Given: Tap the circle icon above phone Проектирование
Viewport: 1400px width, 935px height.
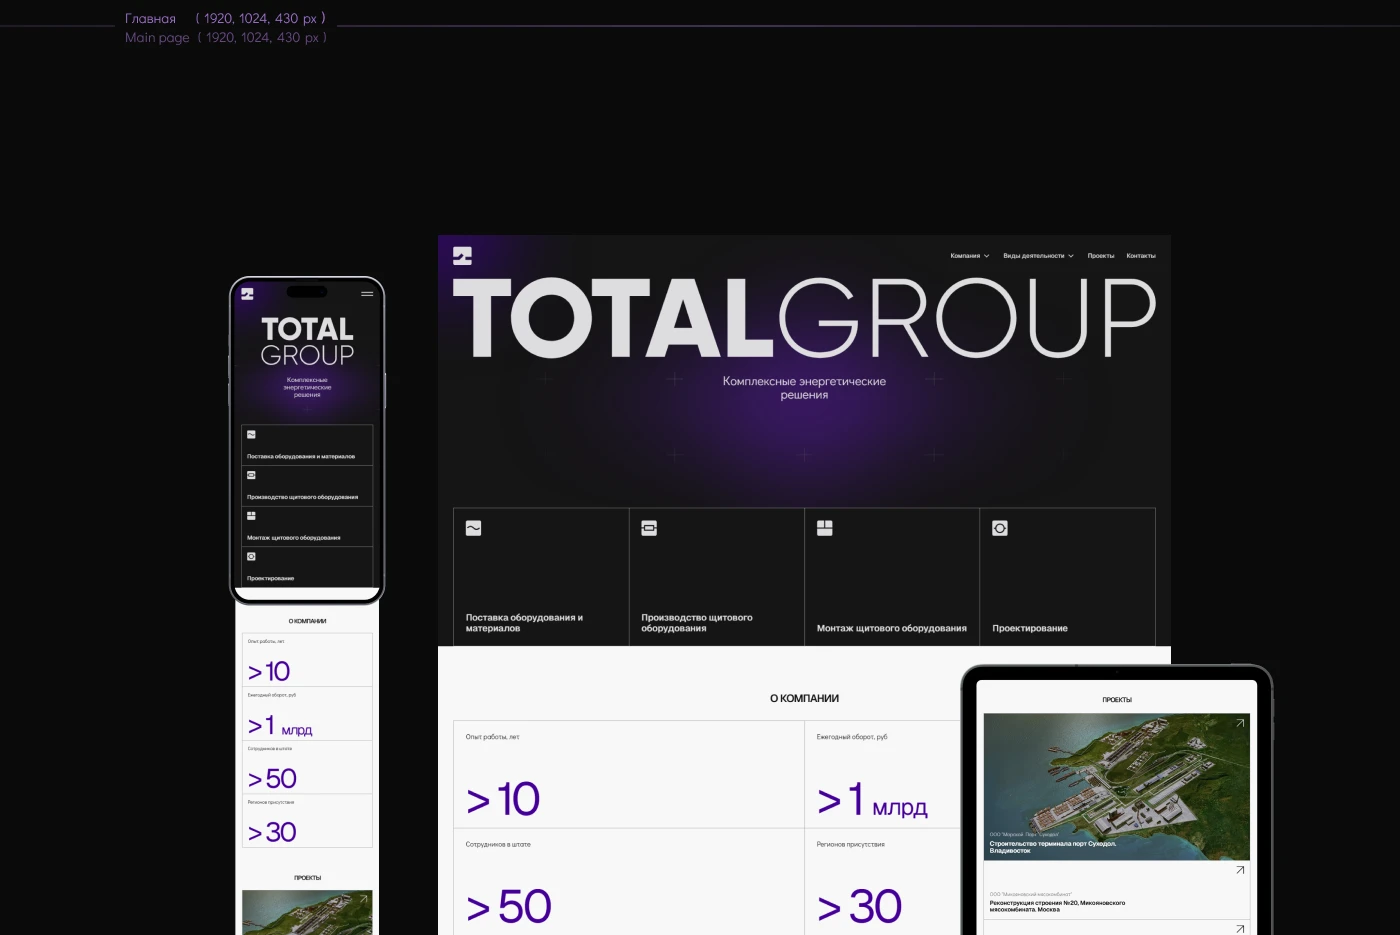Looking at the screenshot, I should [251, 556].
